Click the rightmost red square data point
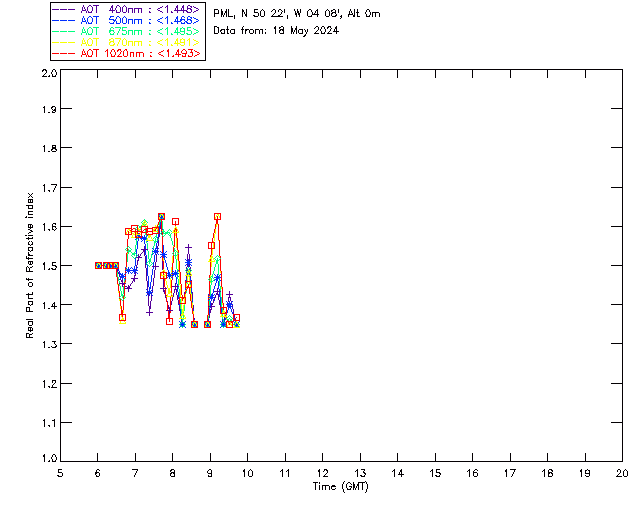 pos(236,318)
